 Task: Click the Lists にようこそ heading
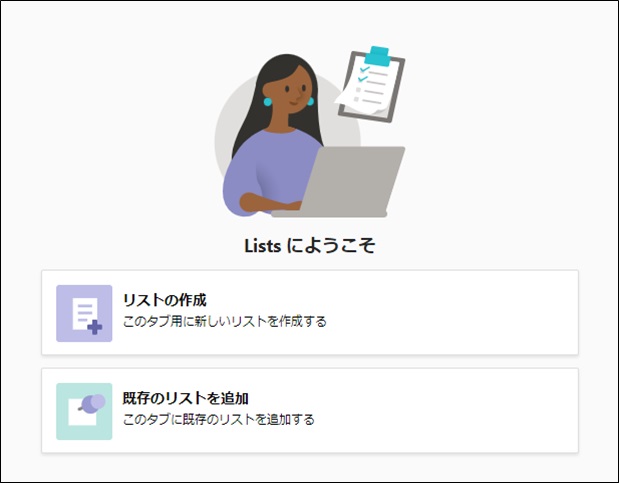pos(310,246)
